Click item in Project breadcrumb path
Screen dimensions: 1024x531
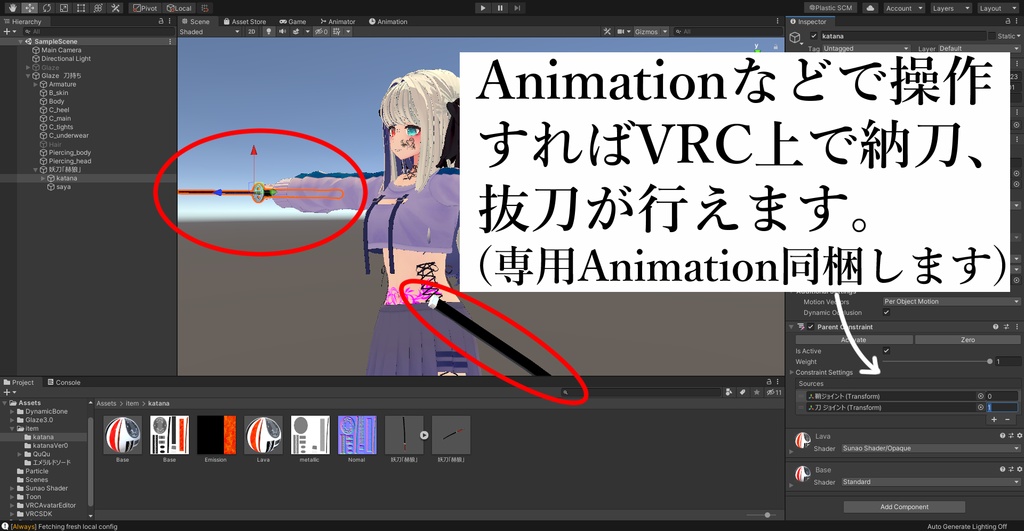(133, 404)
